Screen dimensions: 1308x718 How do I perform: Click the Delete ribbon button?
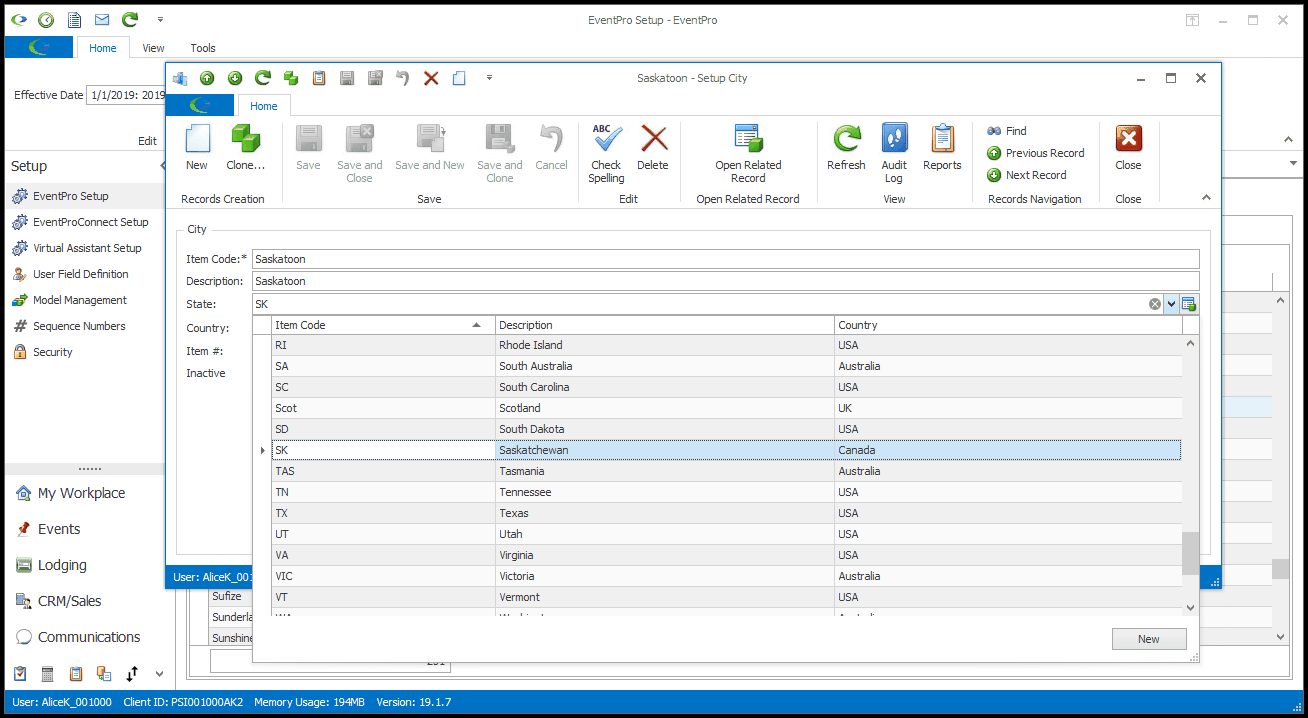click(x=653, y=148)
